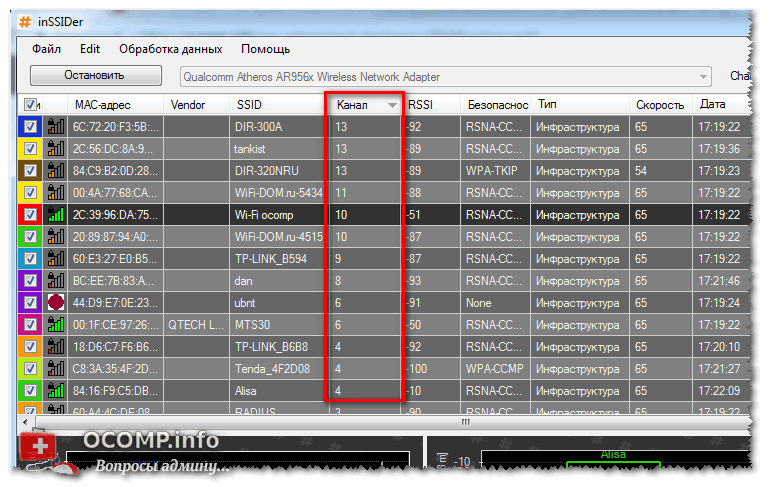
Task: Click signal strength icon for dan
Action: coord(55,281)
